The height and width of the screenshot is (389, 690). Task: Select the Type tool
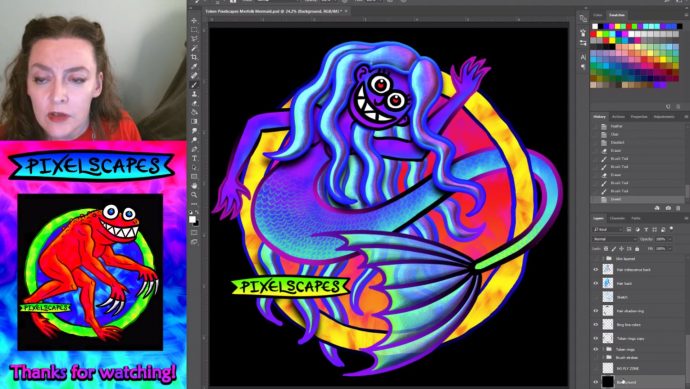tap(194, 158)
